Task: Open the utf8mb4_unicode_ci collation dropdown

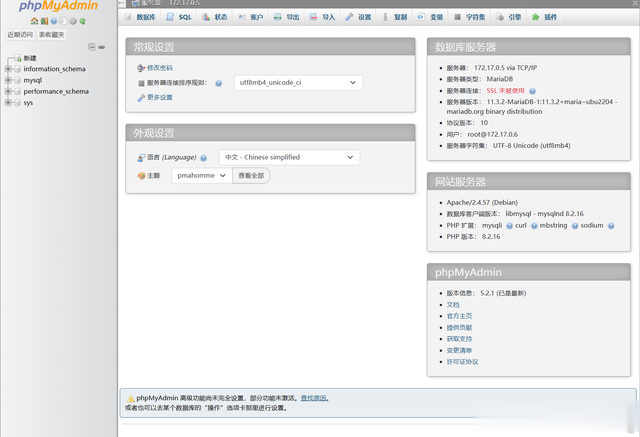Action: tap(298, 82)
